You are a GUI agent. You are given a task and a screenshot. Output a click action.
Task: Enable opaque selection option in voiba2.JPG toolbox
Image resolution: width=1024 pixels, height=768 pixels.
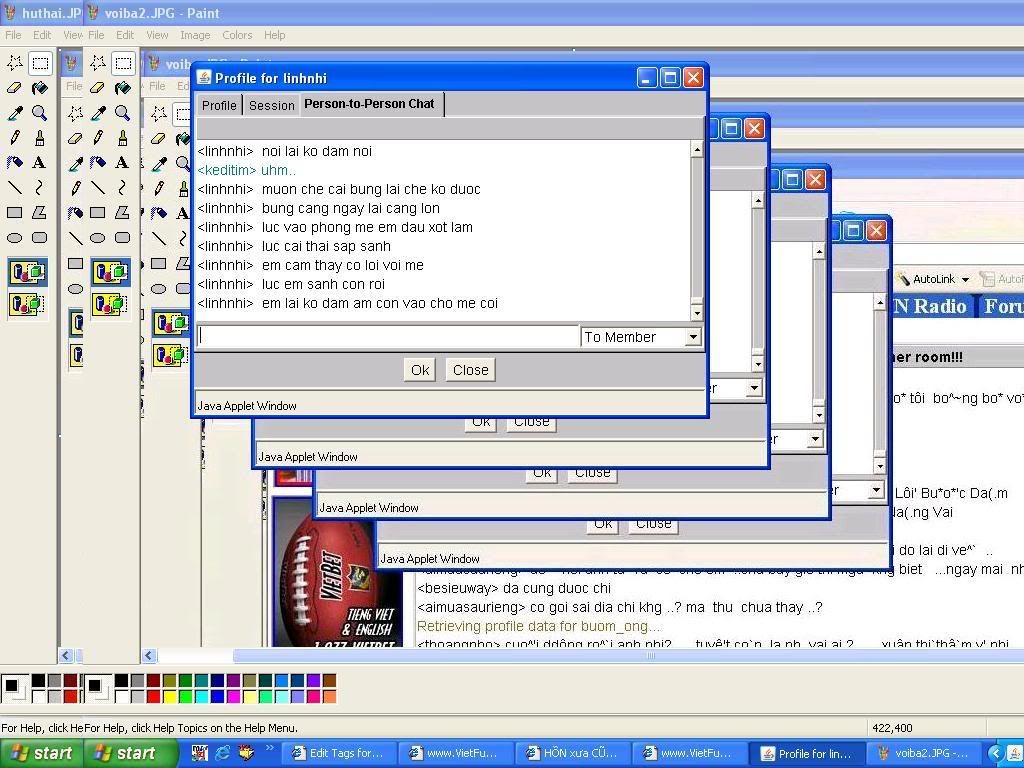[x=110, y=272]
